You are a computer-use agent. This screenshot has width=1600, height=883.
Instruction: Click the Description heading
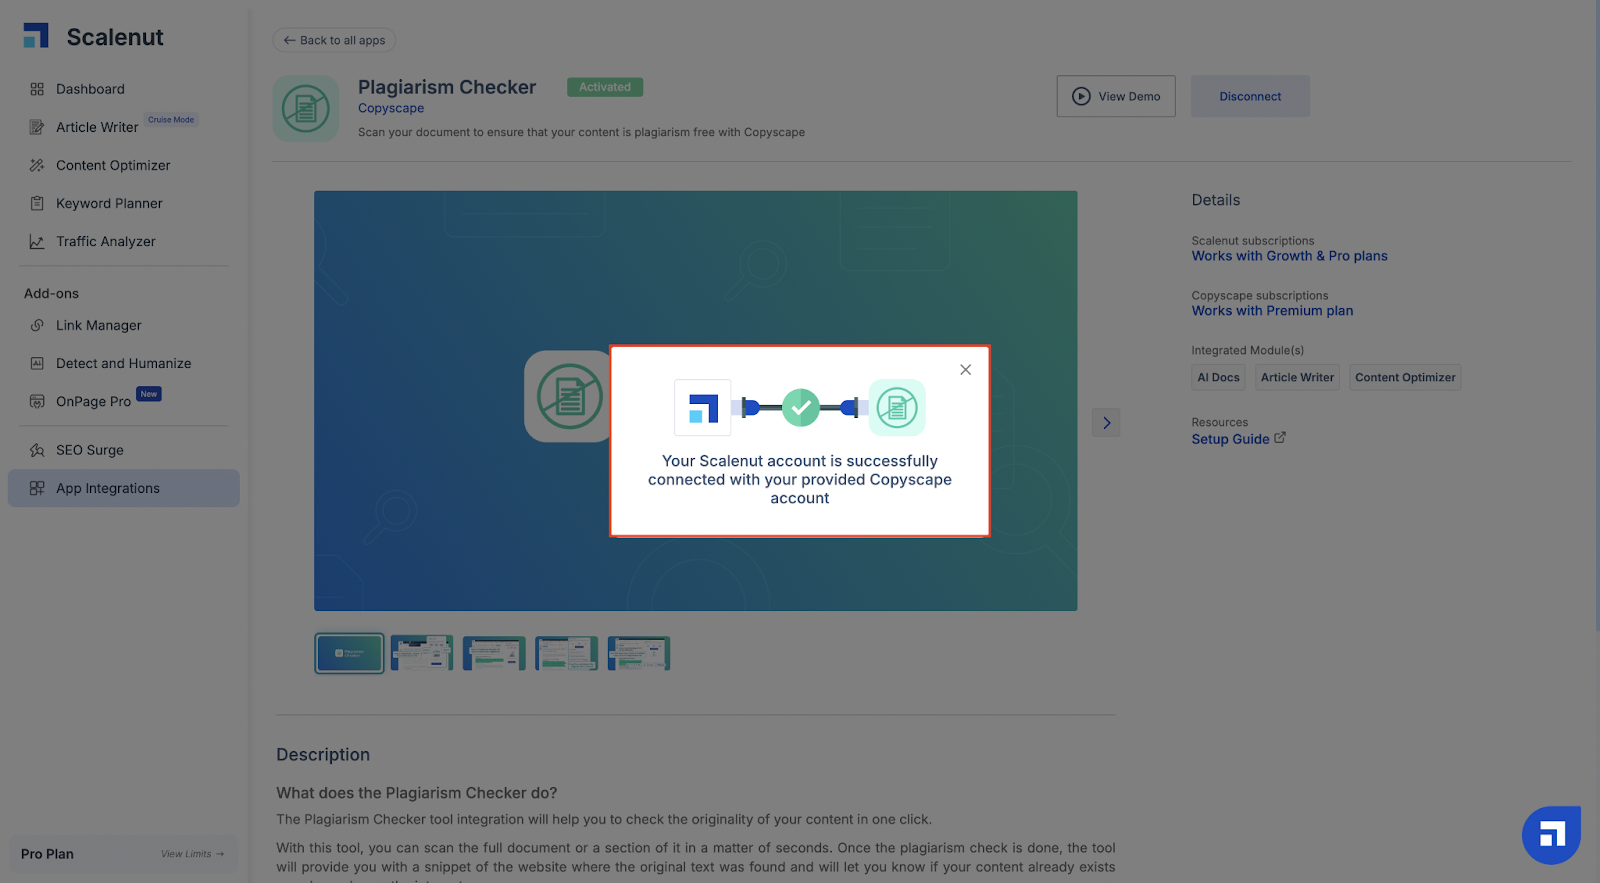[323, 755]
